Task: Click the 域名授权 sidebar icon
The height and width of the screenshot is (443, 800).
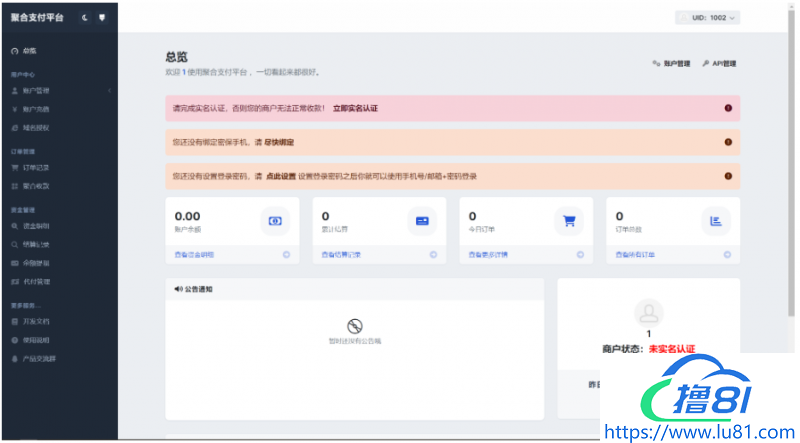Action: click(14, 128)
